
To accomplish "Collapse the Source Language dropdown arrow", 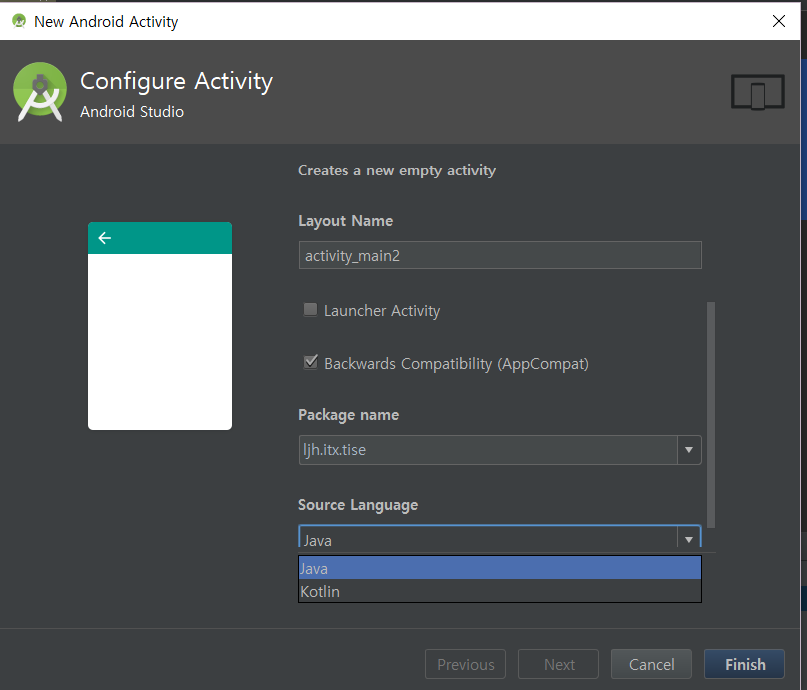I will click(x=689, y=539).
